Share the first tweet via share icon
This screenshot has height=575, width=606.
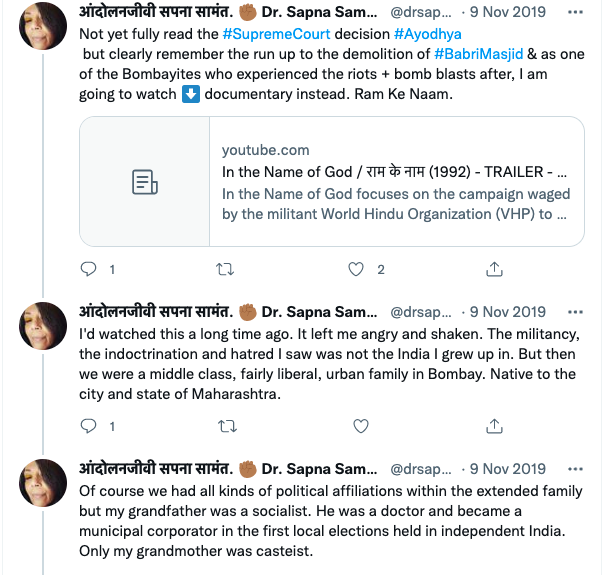click(494, 269)
